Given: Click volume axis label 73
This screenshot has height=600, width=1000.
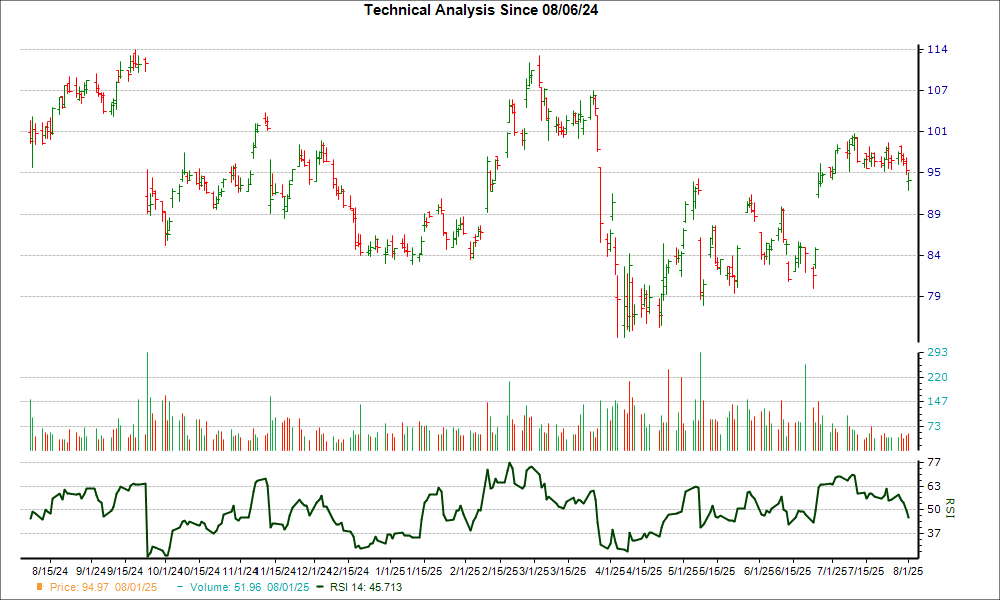Looking at the screenshot, I should pyautogui.click(x=934, y=426).
